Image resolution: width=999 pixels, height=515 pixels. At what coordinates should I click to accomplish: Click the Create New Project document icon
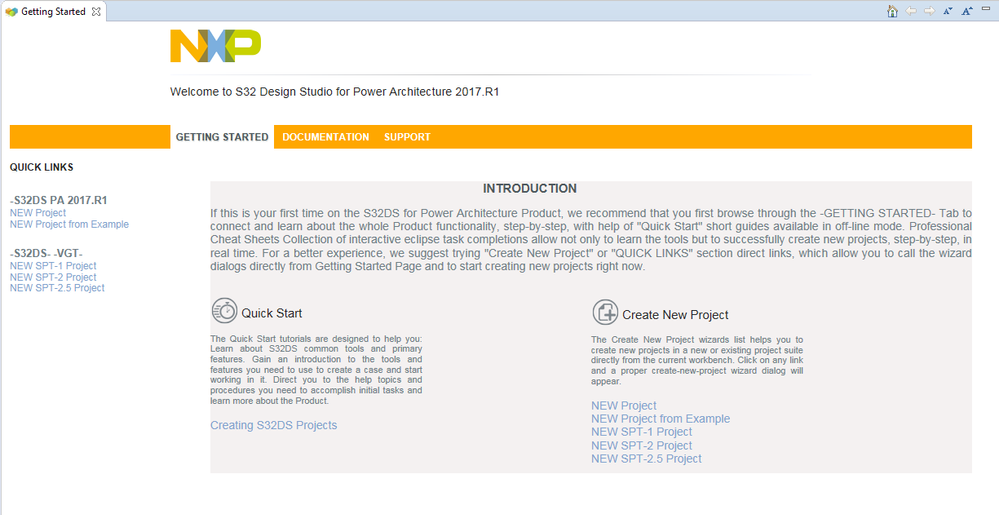(x=605, y=312)
